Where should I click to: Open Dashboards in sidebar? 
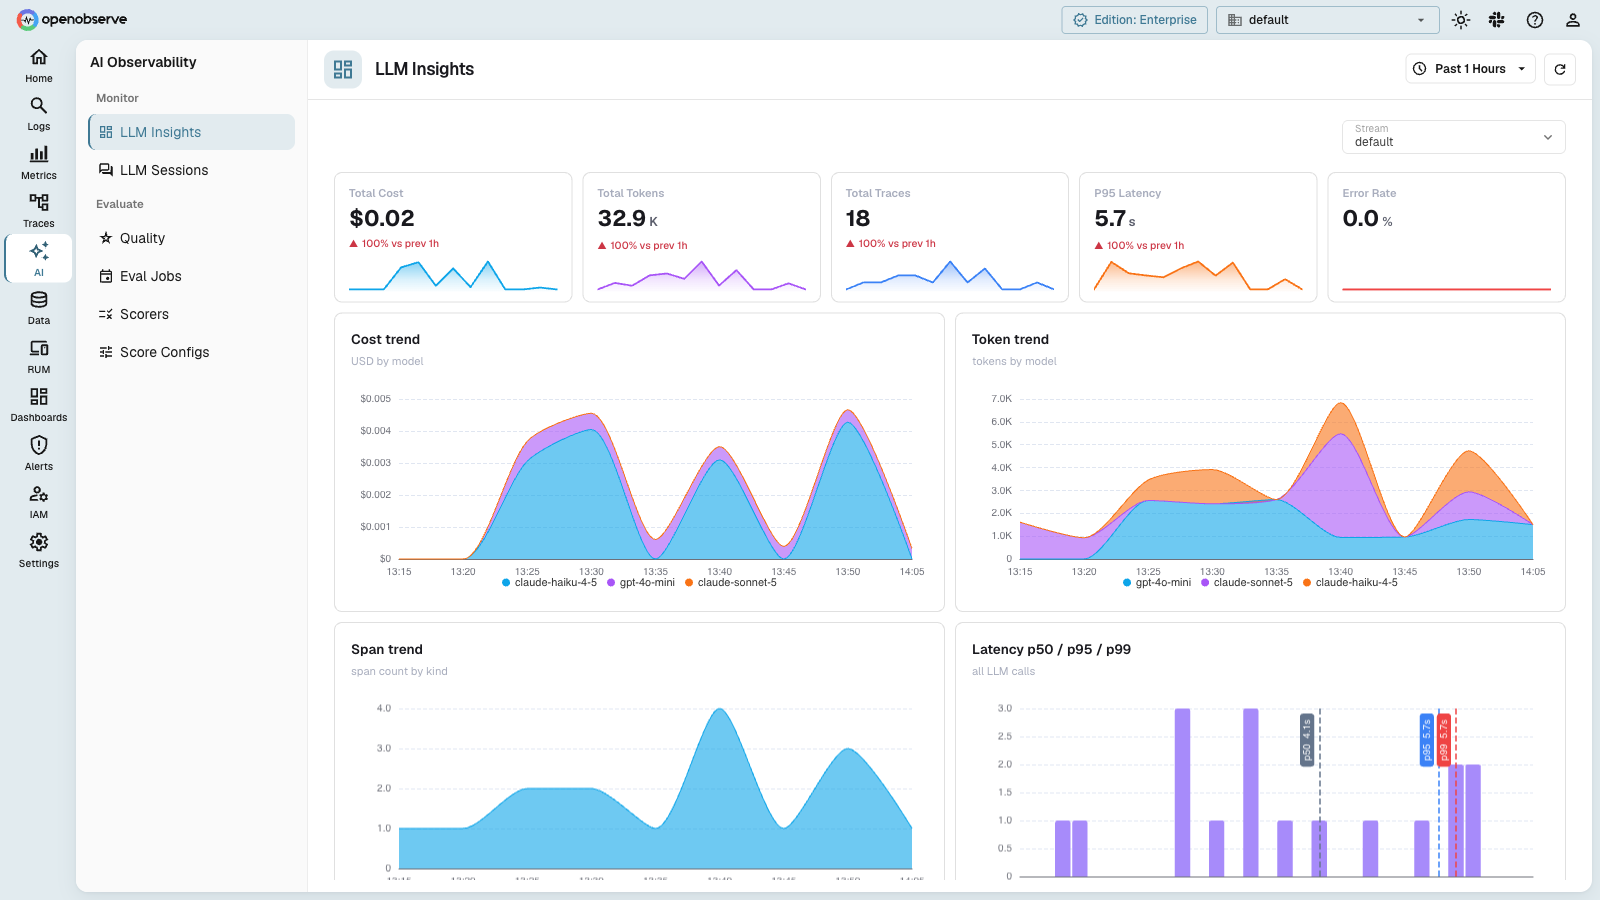click(x=39, y=405)
